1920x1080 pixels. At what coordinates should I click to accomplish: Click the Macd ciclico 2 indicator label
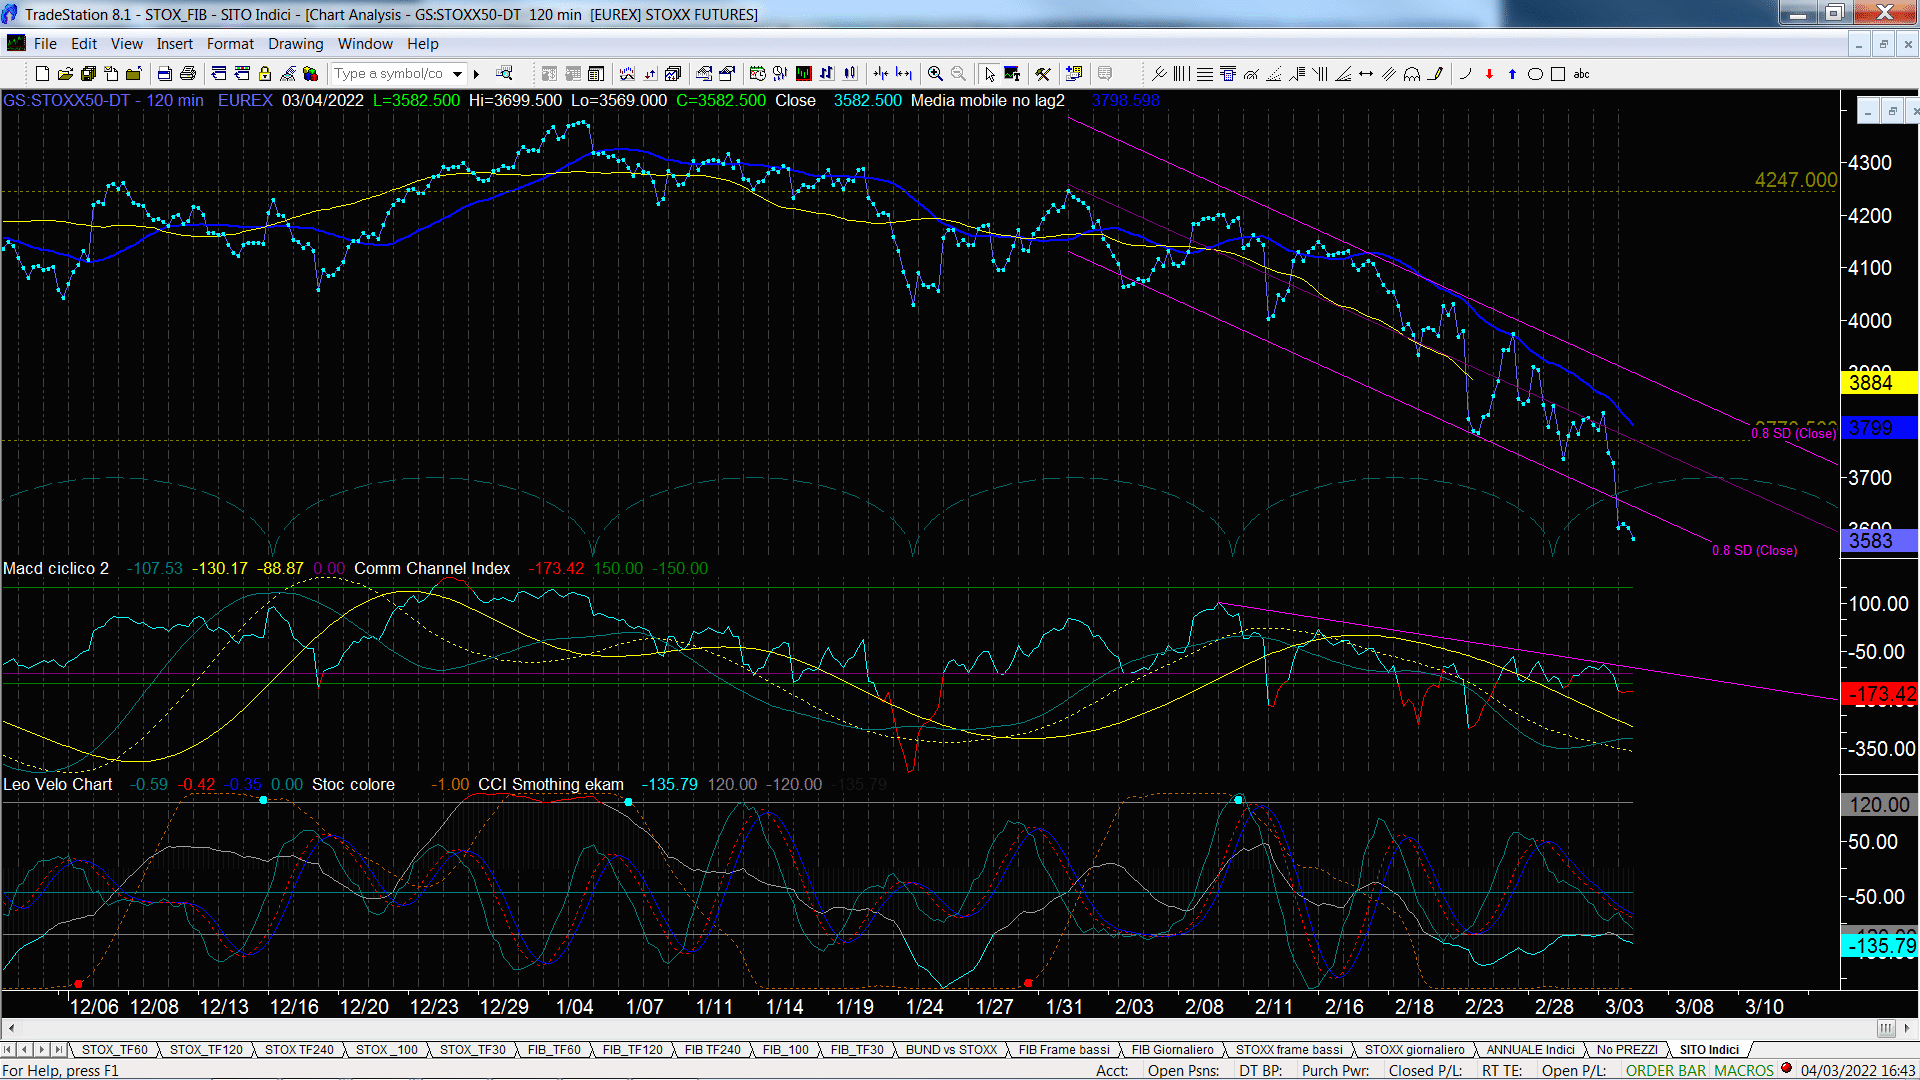[x=56, y=568]
